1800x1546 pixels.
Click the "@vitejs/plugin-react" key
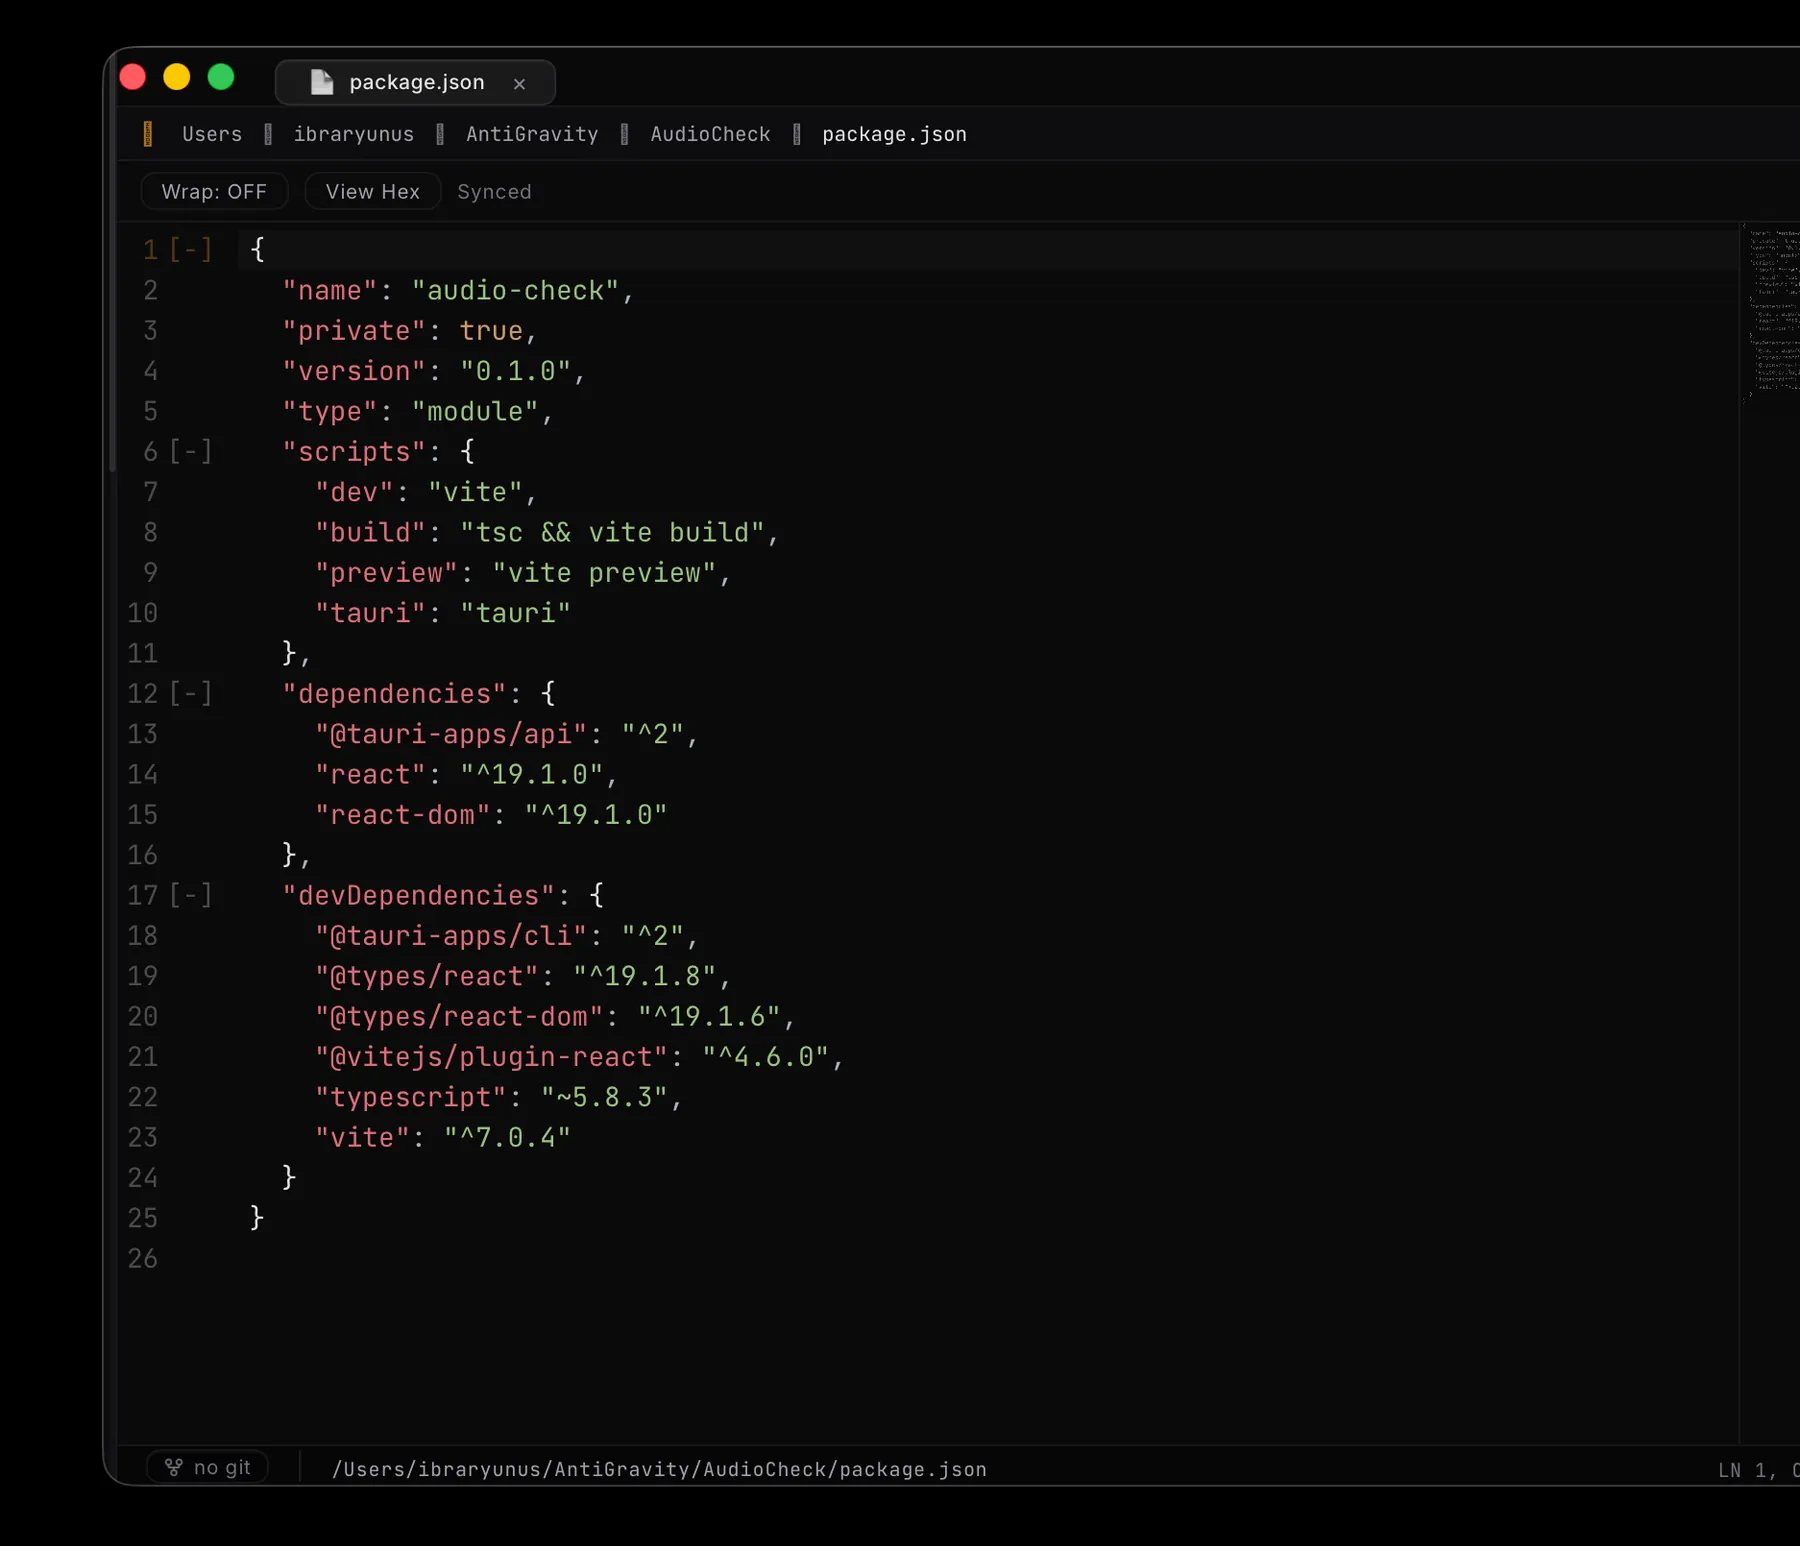(x=492, y=1056)
